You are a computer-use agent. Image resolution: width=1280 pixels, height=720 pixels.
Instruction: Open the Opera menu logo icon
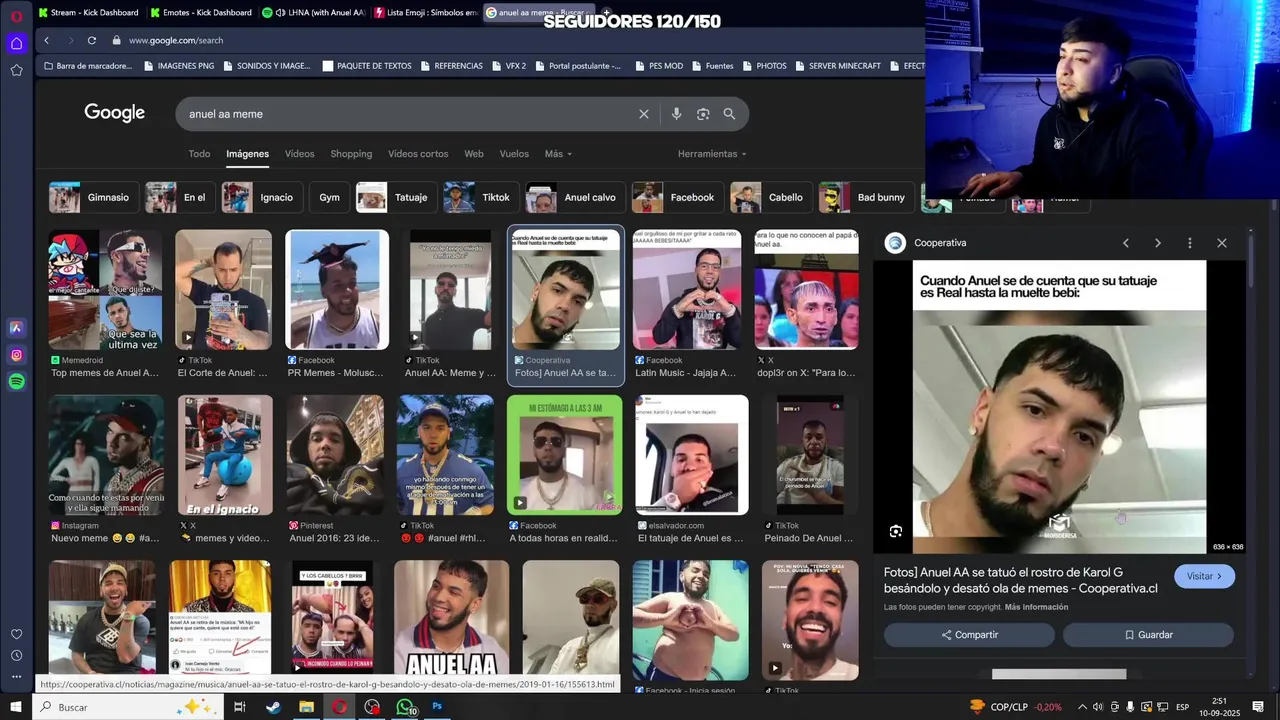pos(17,16)
